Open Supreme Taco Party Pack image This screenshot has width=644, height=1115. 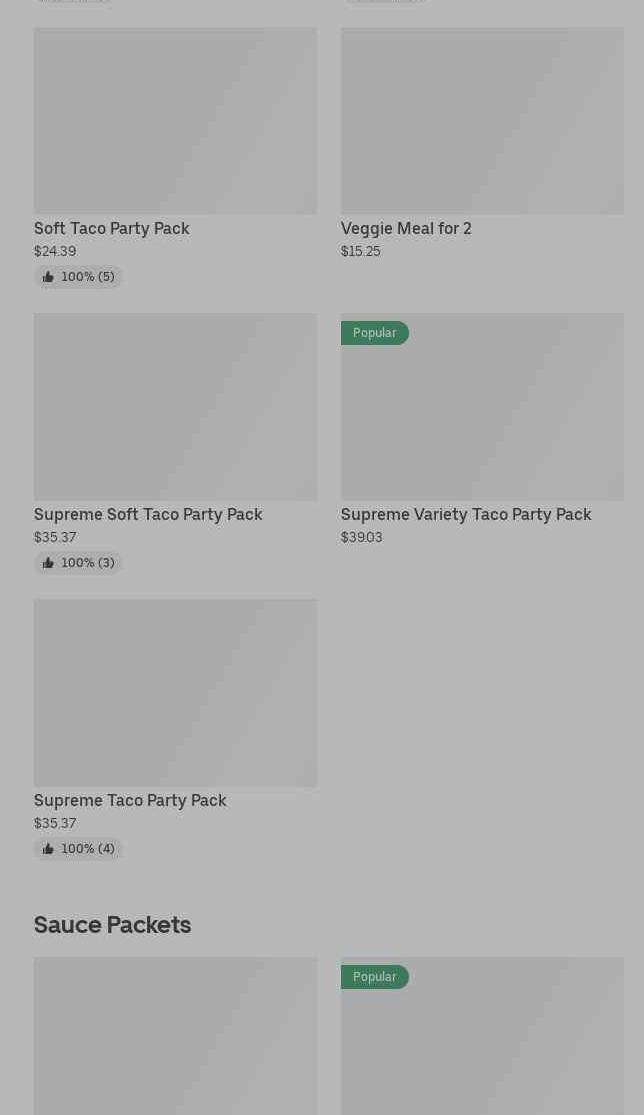[175, 692]
